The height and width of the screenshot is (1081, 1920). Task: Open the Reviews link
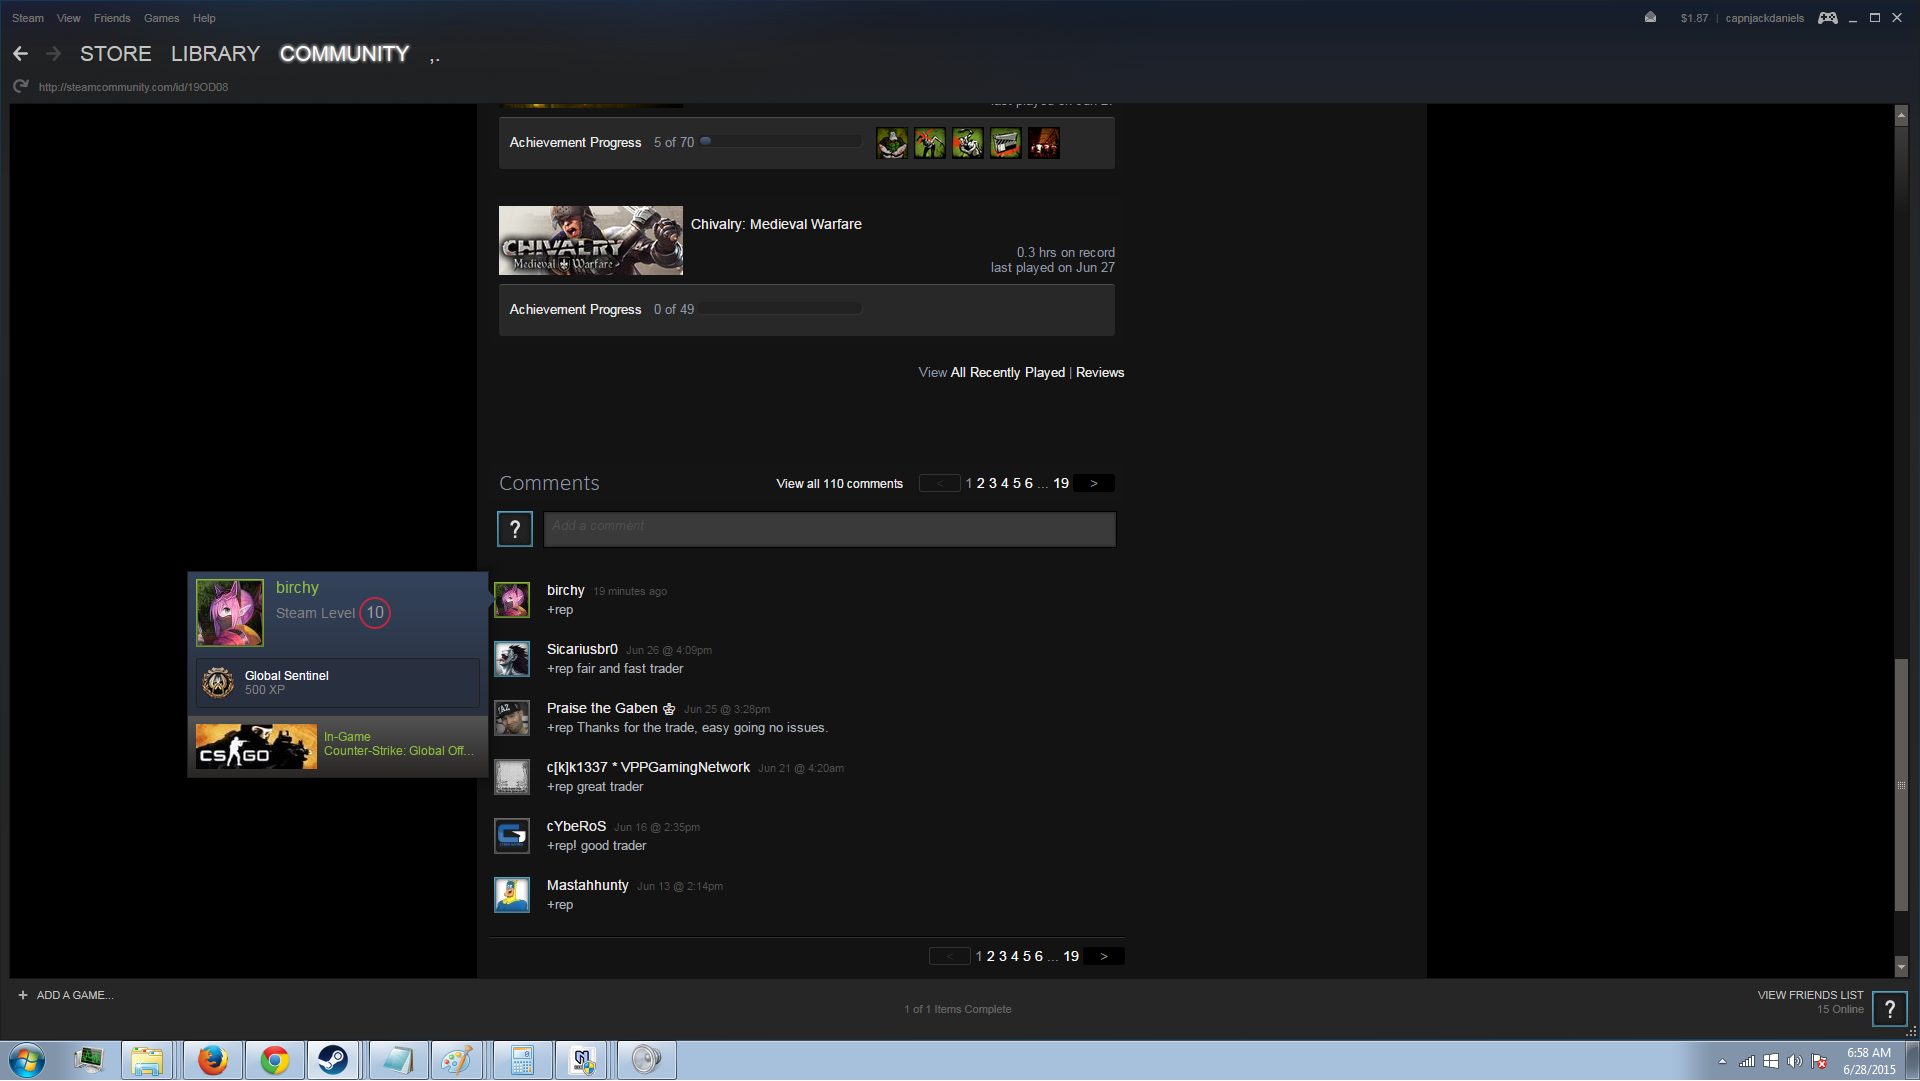(1099, 373)
